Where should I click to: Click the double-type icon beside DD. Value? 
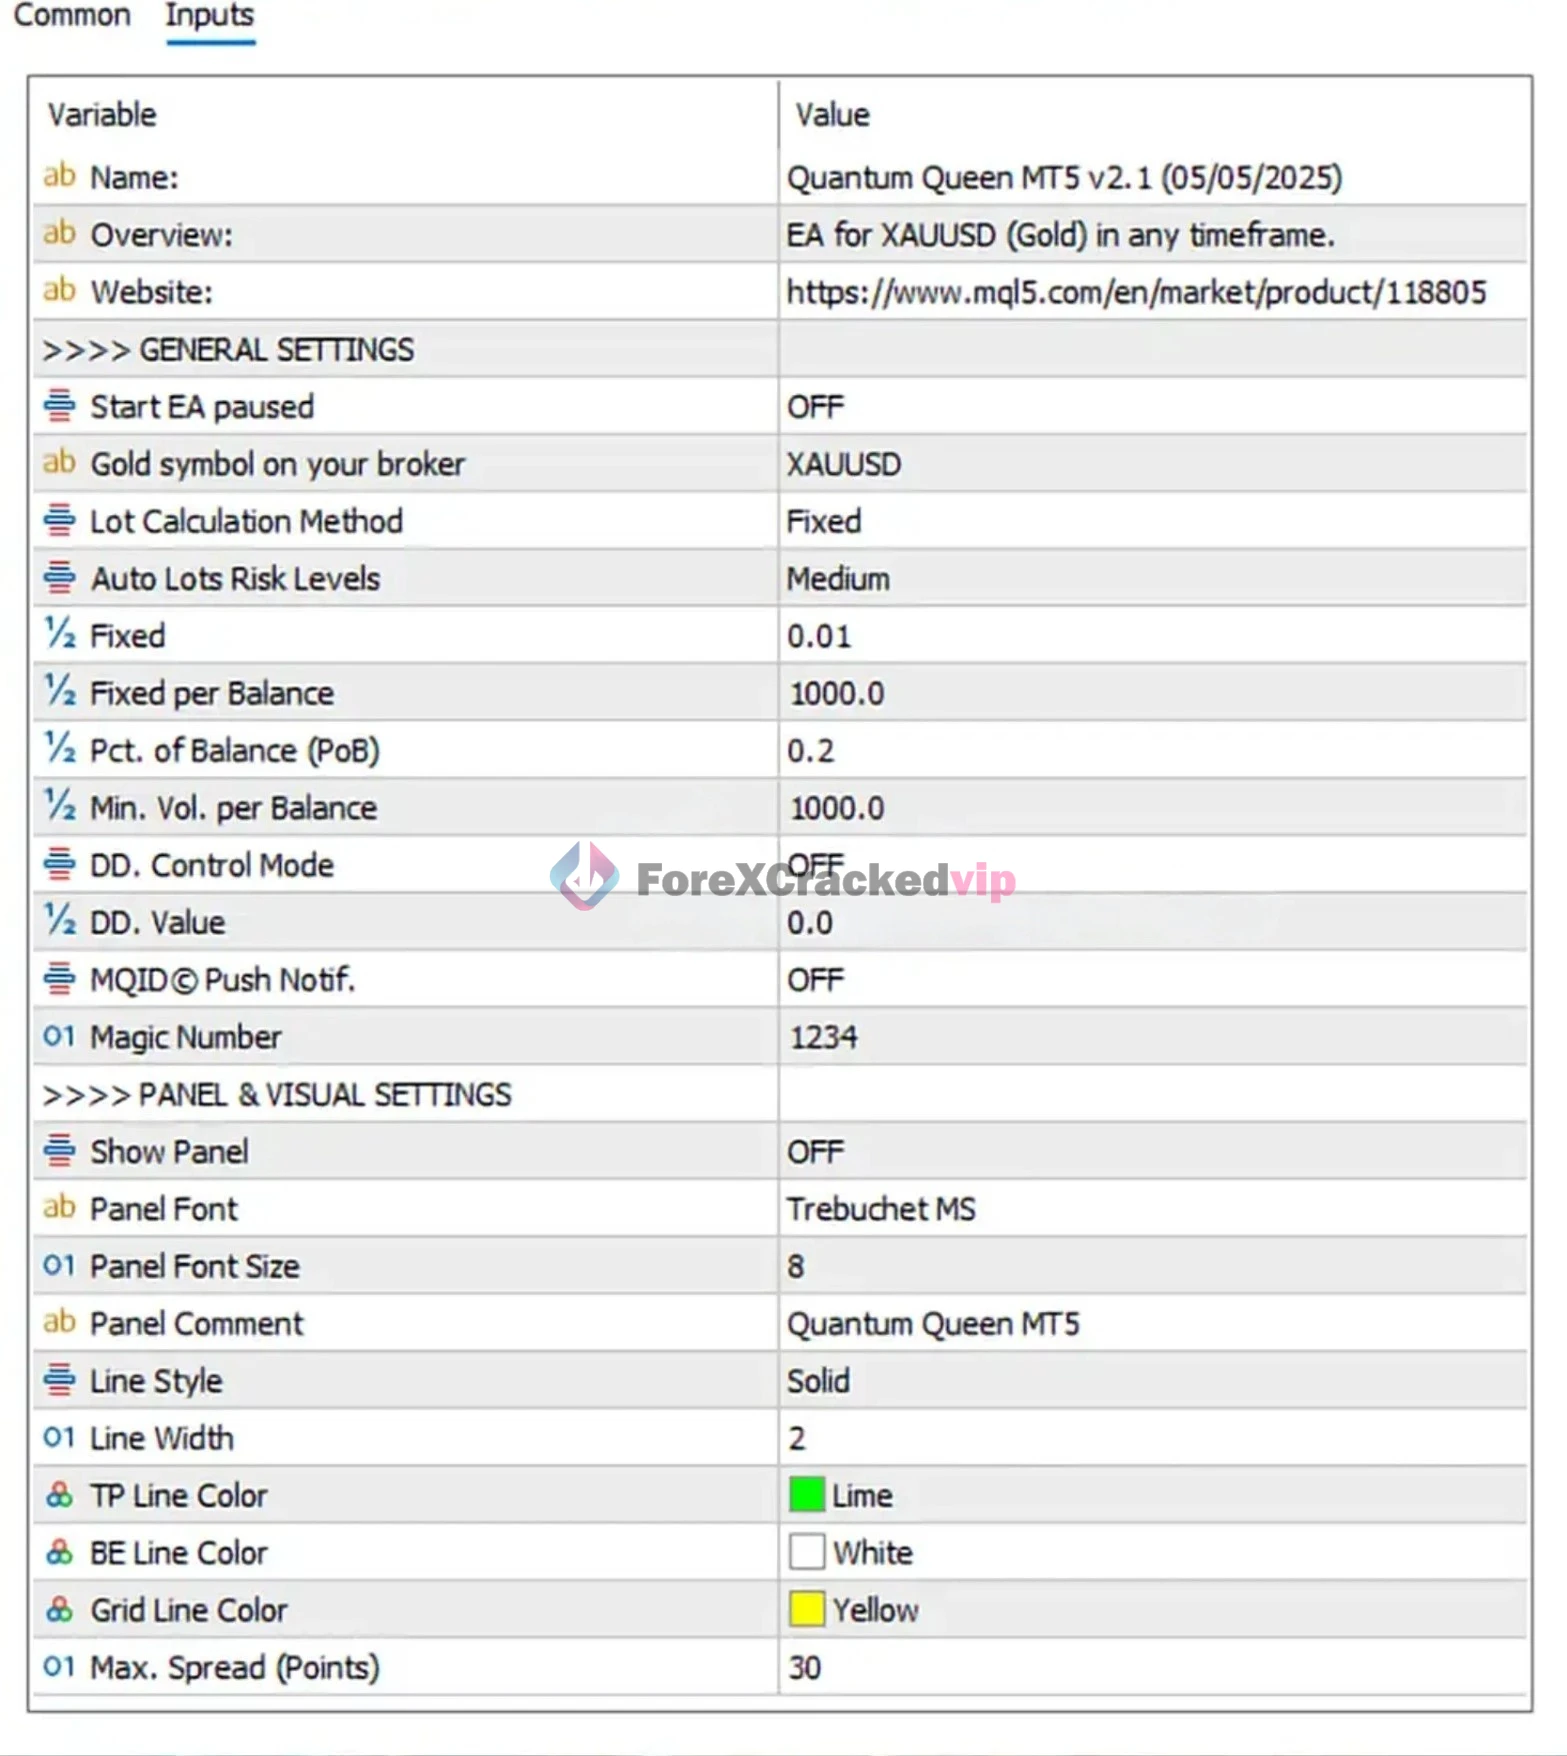(x=59, y=921)
